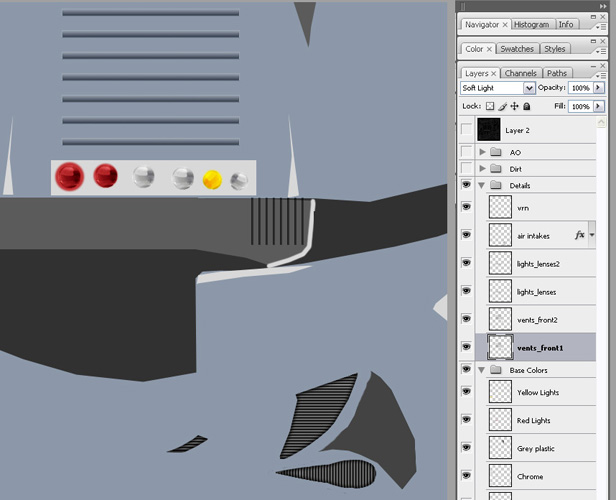Image resolution: width=616 pixels, height=500 pixels.
Task: Hide the Details group
Action: [x=466, y=186]
